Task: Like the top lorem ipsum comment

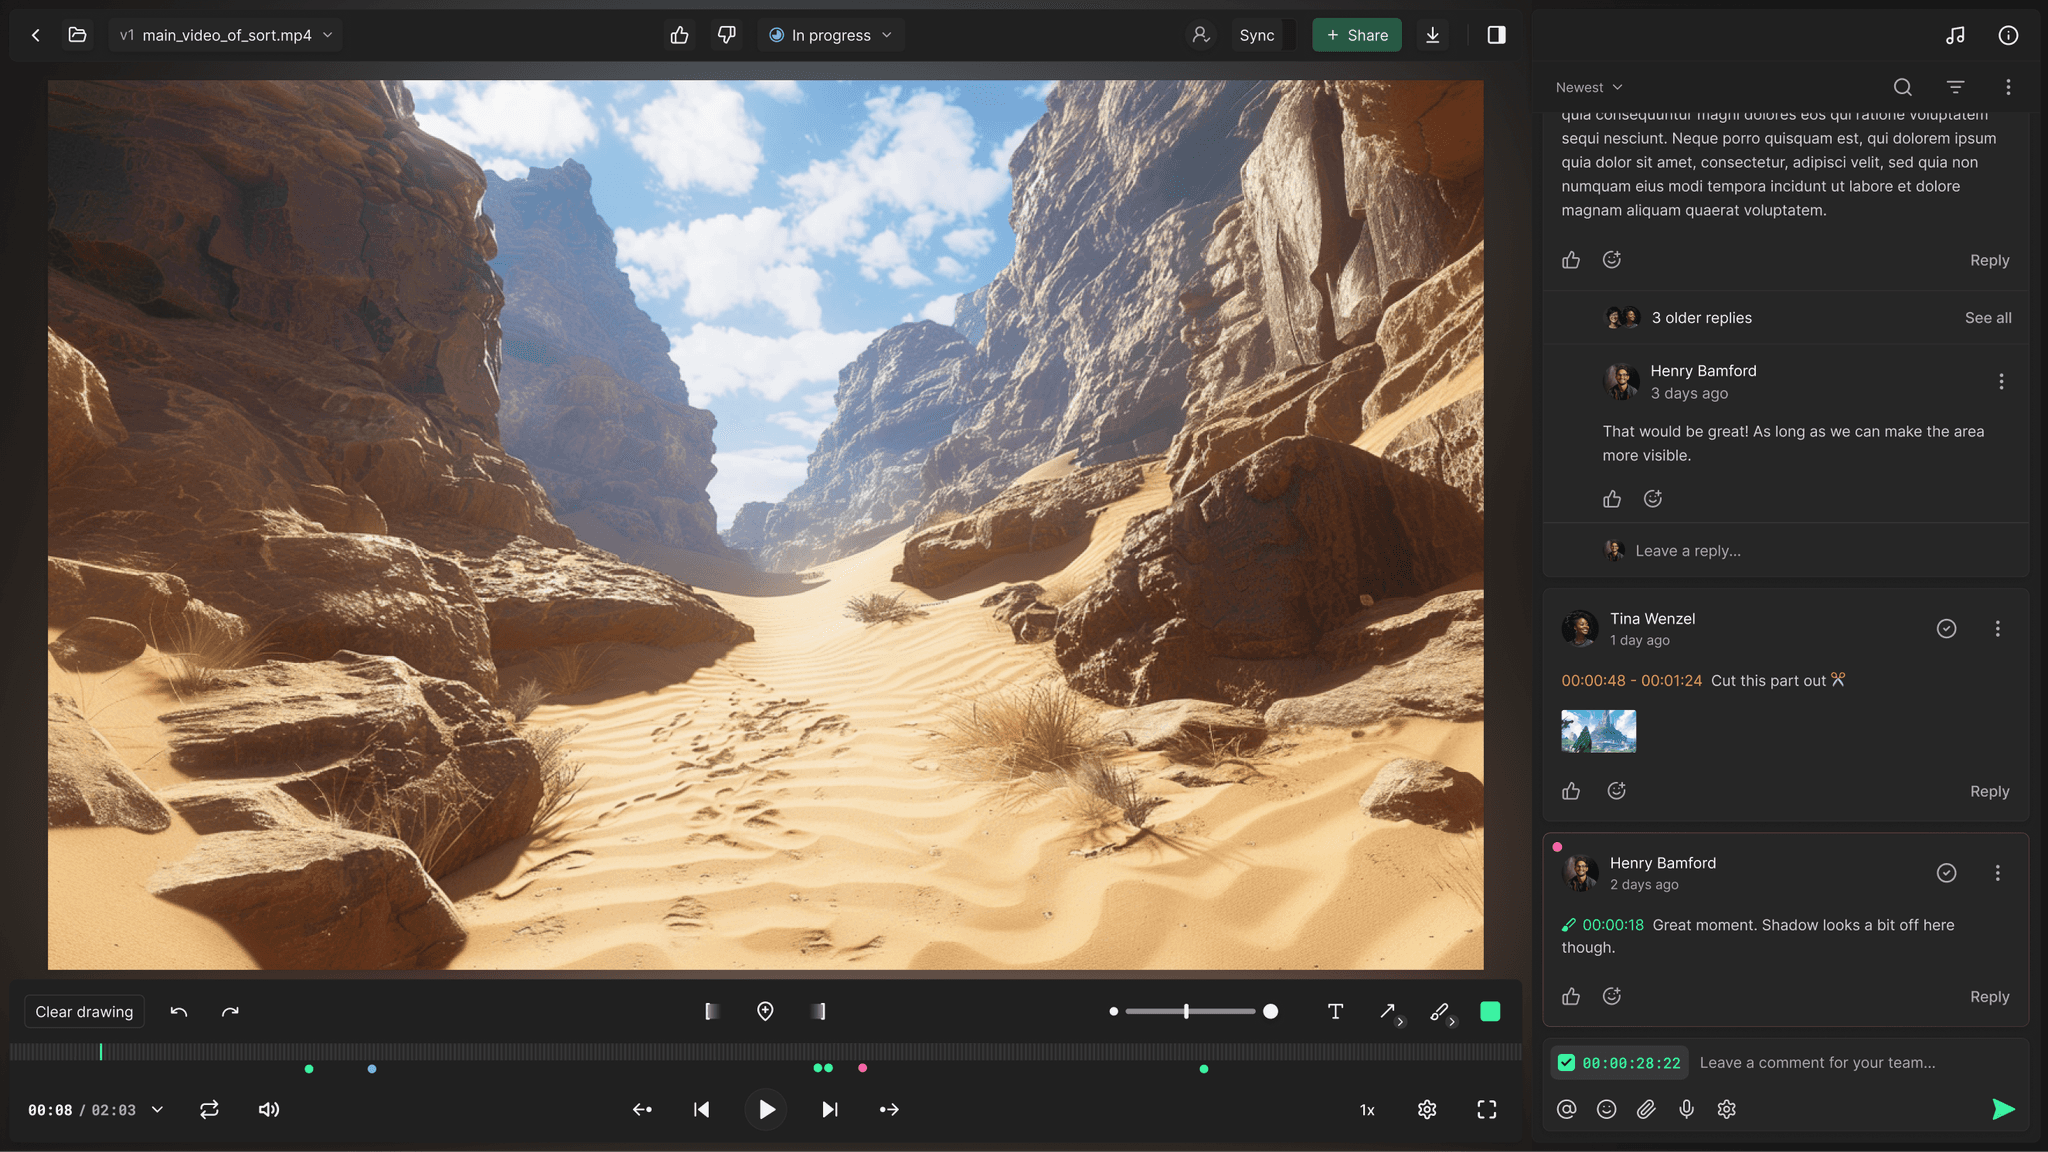Action: point(1571,260)
